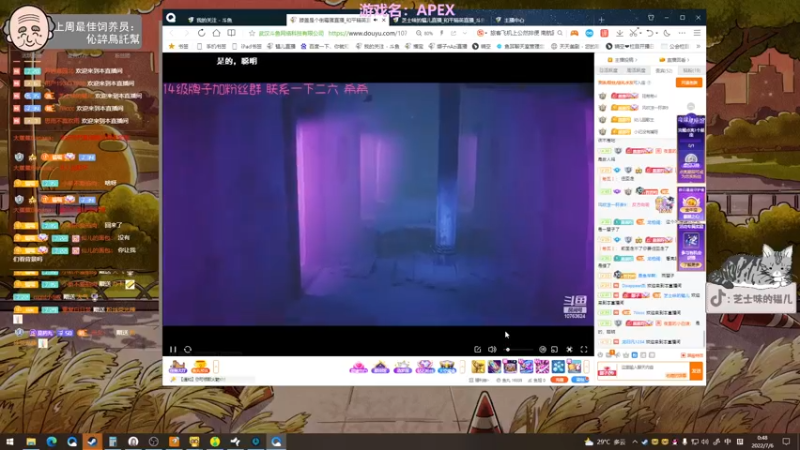The width and height of the screenshot is (800, 450).
Task: Toggle danmaku display circular icon in player
Action: click(x=542, y=349)
